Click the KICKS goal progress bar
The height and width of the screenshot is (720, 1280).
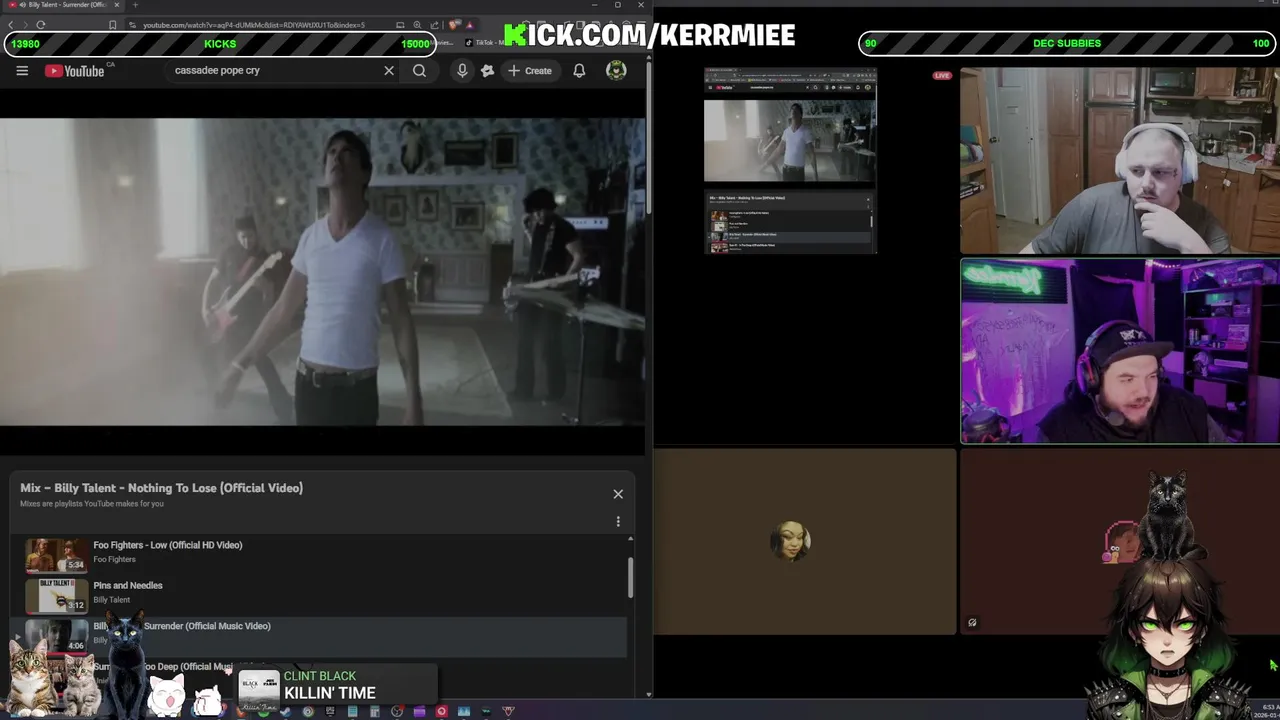(x=220, y=44)
